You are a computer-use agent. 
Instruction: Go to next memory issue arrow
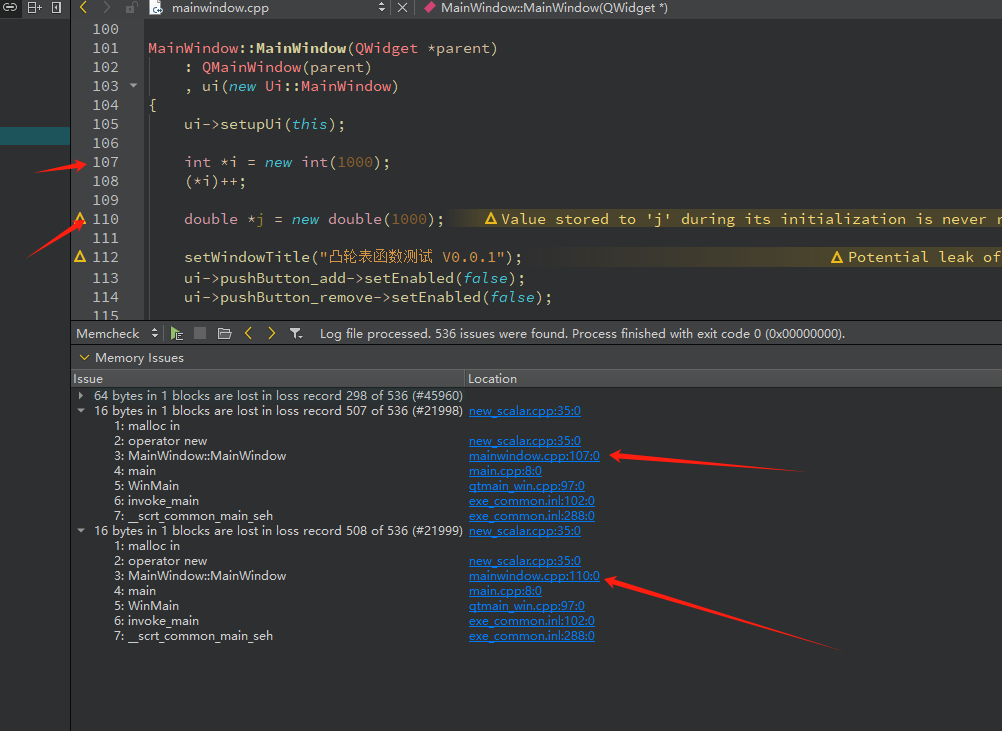coord(272,334)
